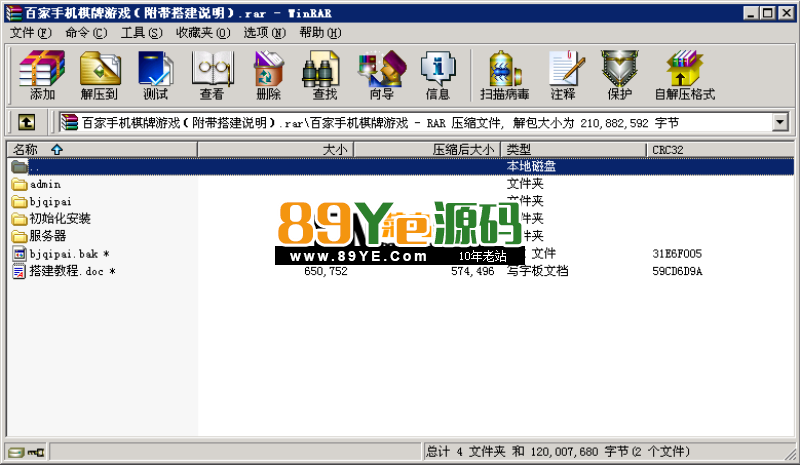The image size is (800, 465).
Task: Open the 工具(S) menu
Action: (141, 33)
